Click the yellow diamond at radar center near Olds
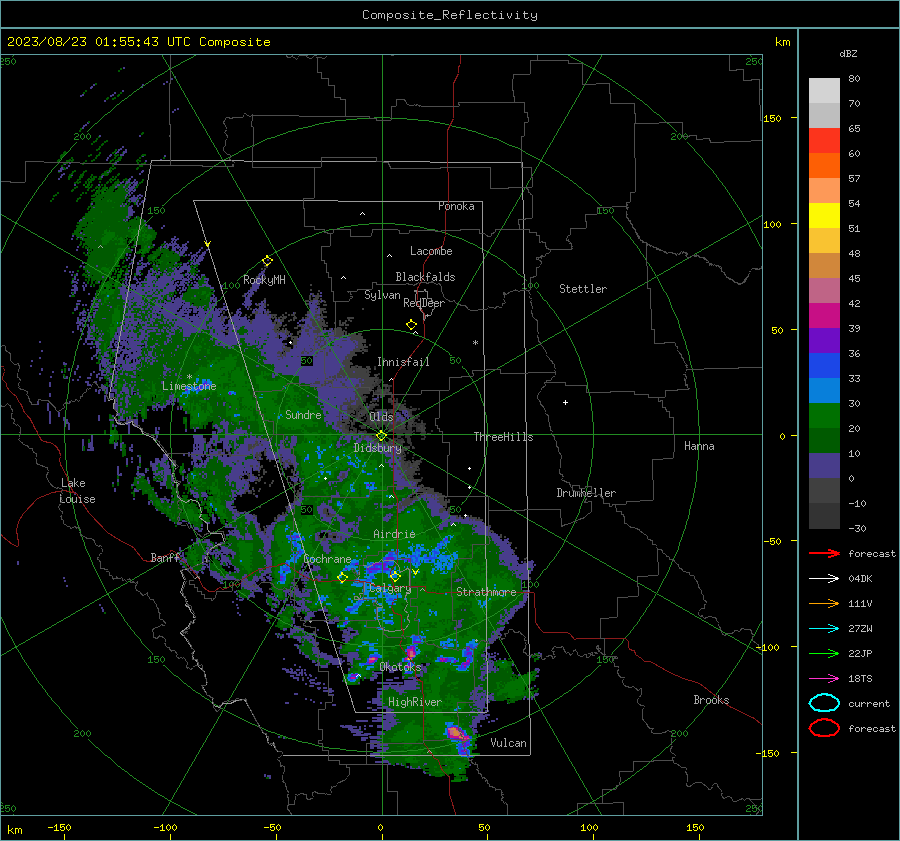 pyautogui.click(x=382, y=436)
